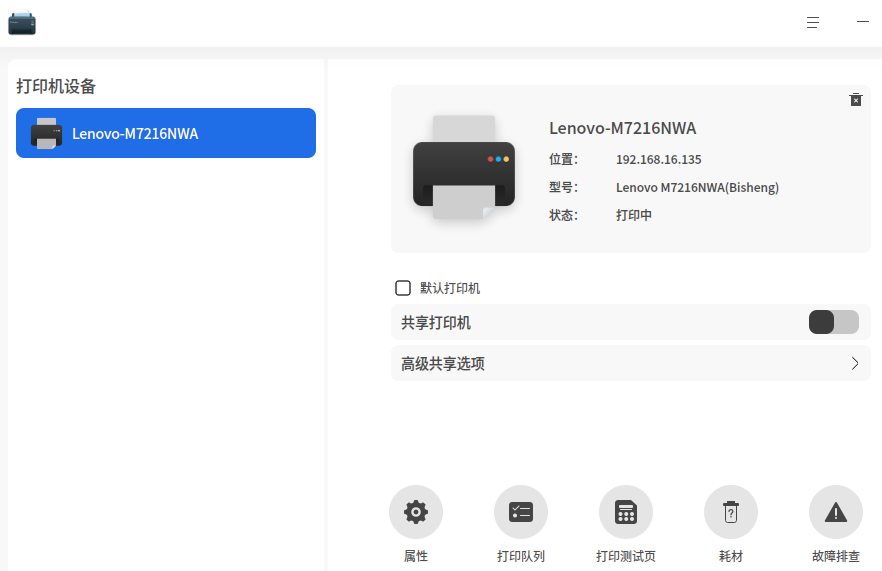Click the IP address 192.168.16.135
882x571 pixels.
click(x=659, y=159)
